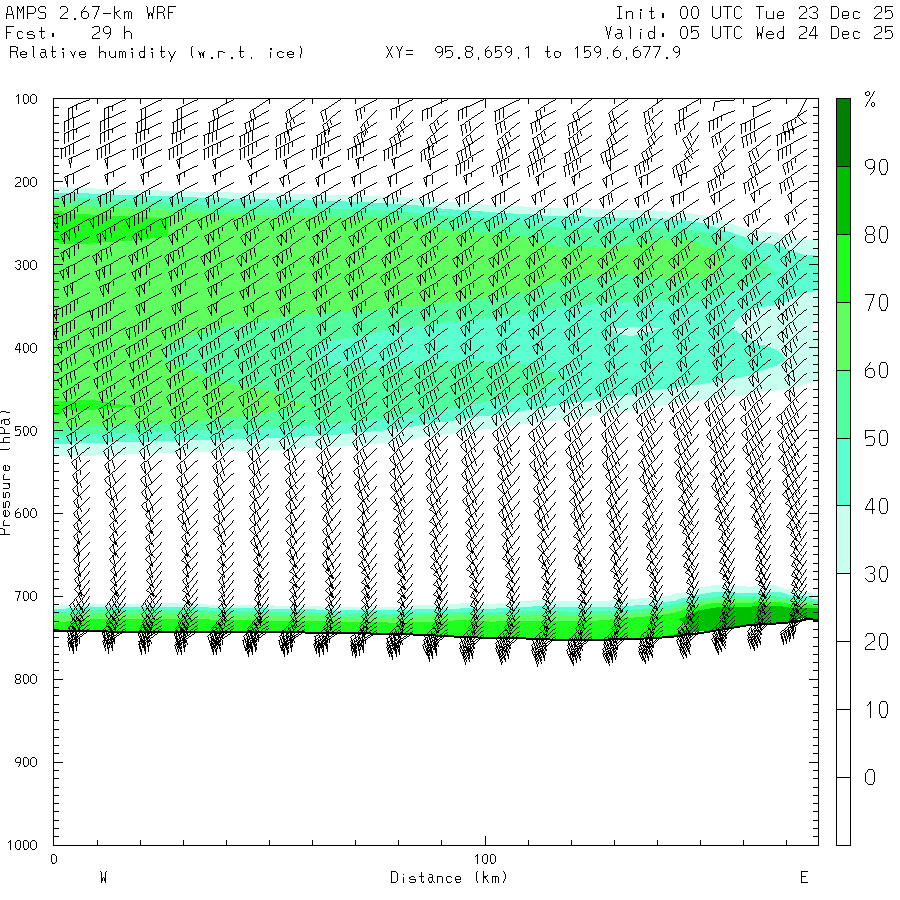Click the '0' distance axis label

coord(54,859)
